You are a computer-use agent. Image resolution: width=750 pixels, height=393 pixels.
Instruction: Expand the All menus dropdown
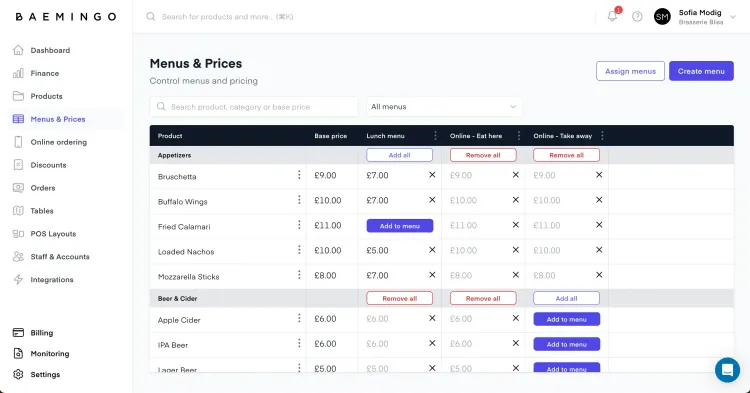444,107
